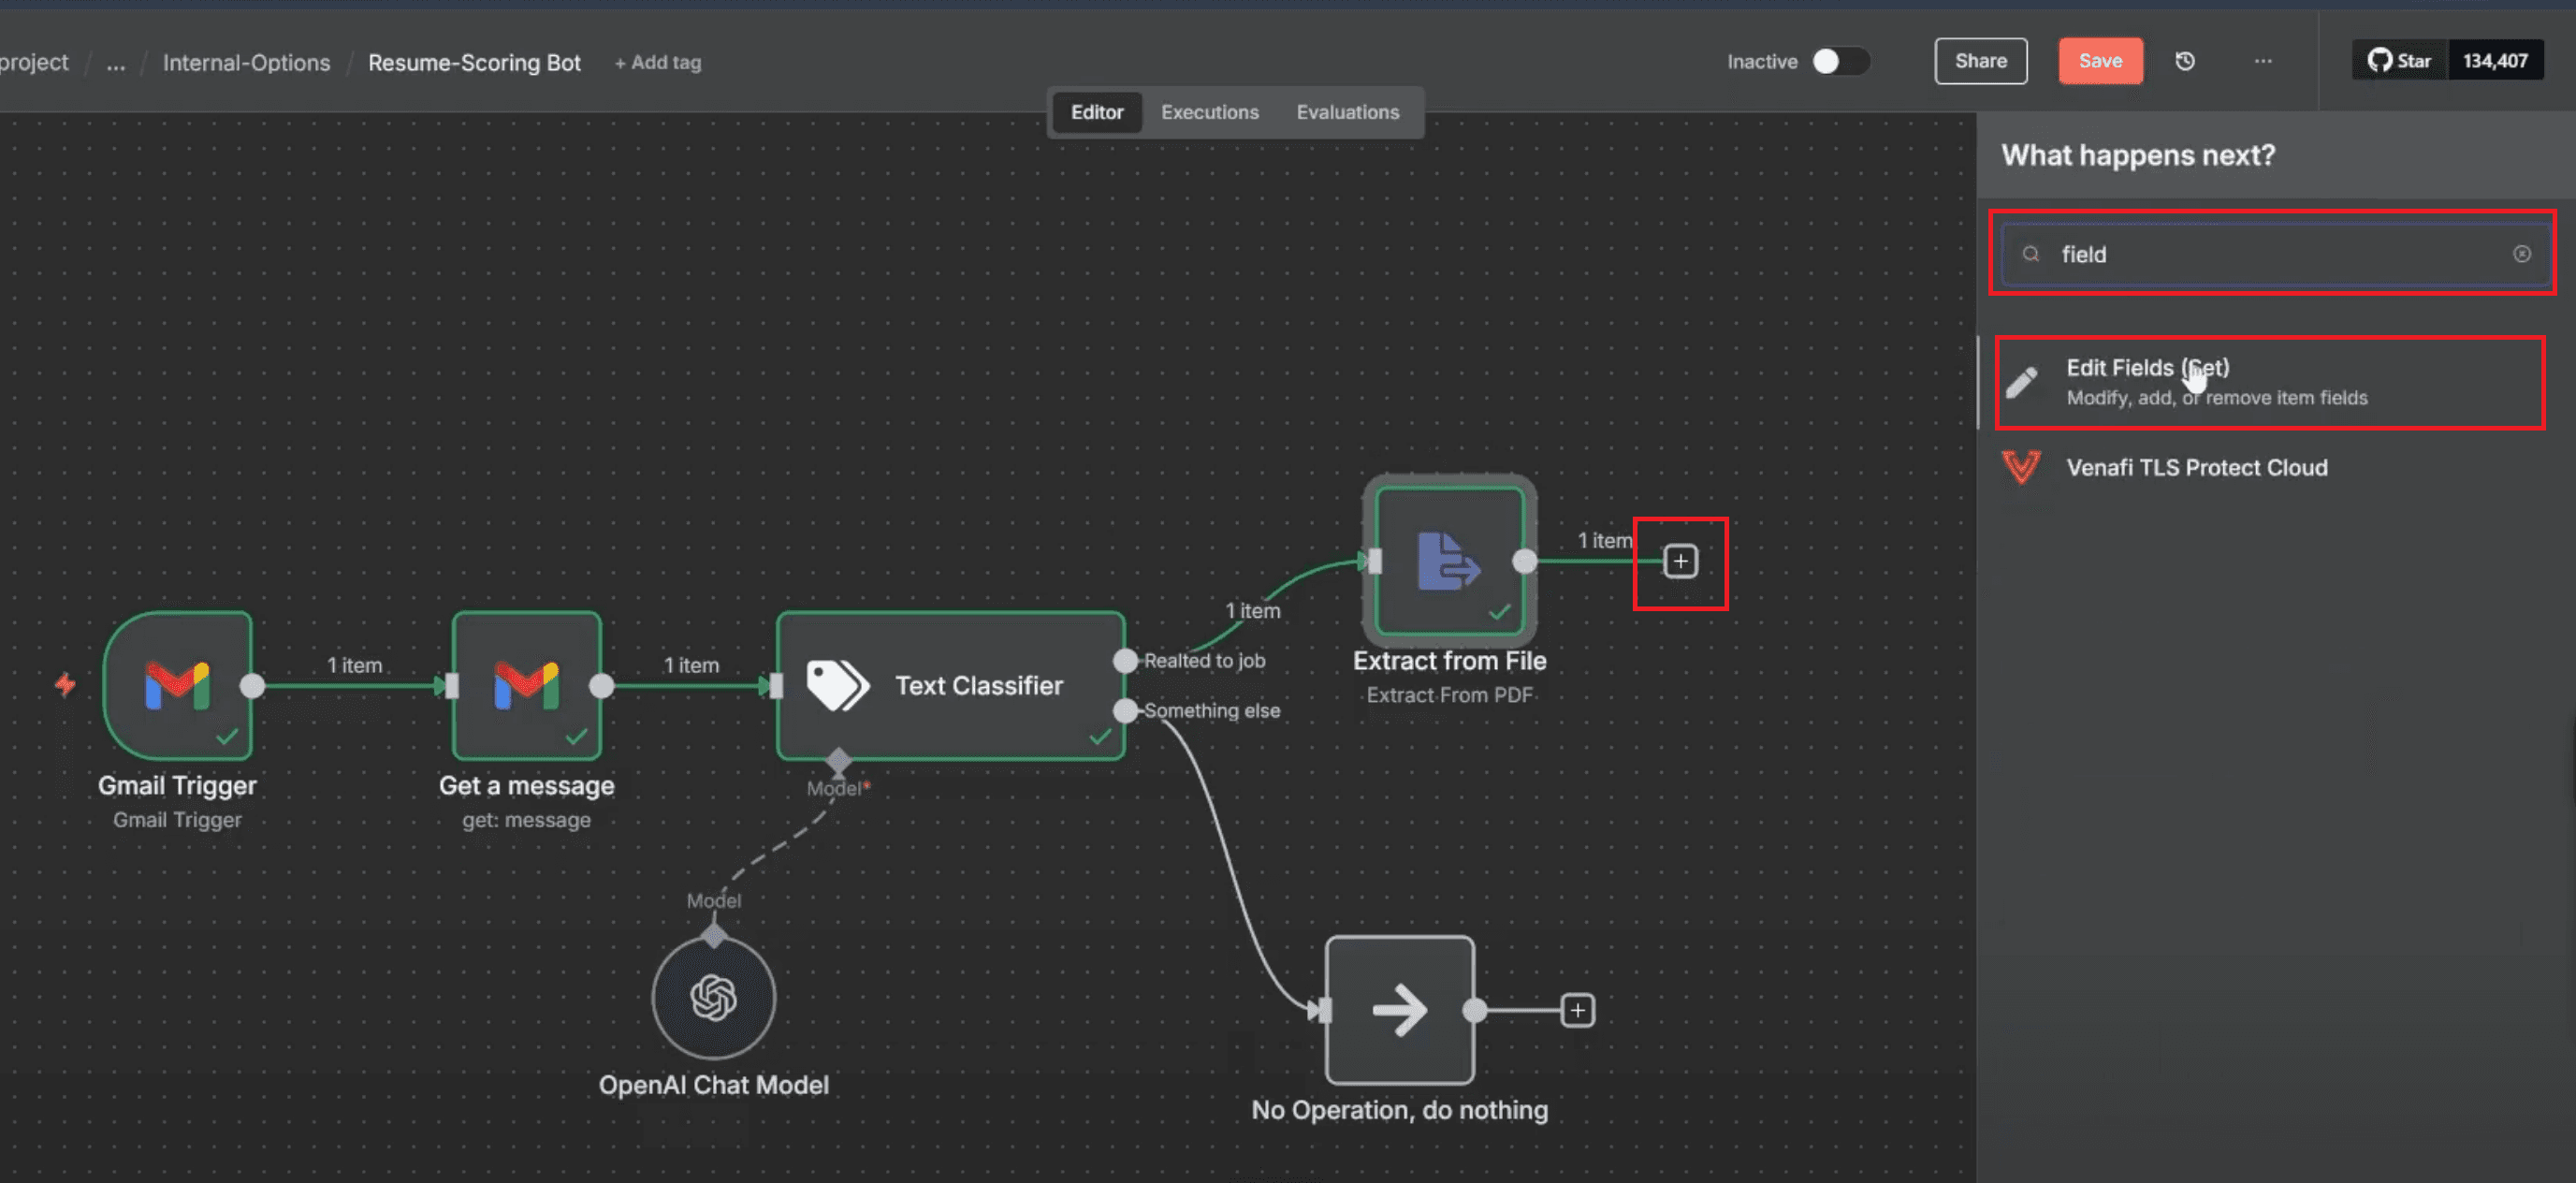Select the Text Classifier node
The image size is (2576, 1183).
951,685
